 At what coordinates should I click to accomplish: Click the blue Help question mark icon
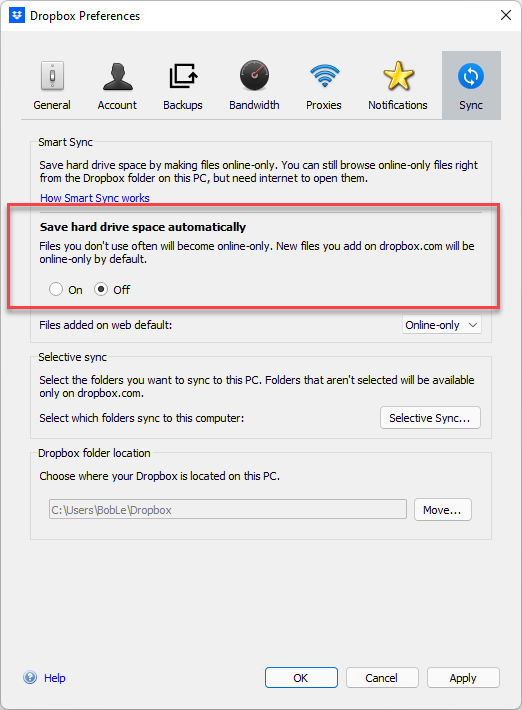(30, 677)
